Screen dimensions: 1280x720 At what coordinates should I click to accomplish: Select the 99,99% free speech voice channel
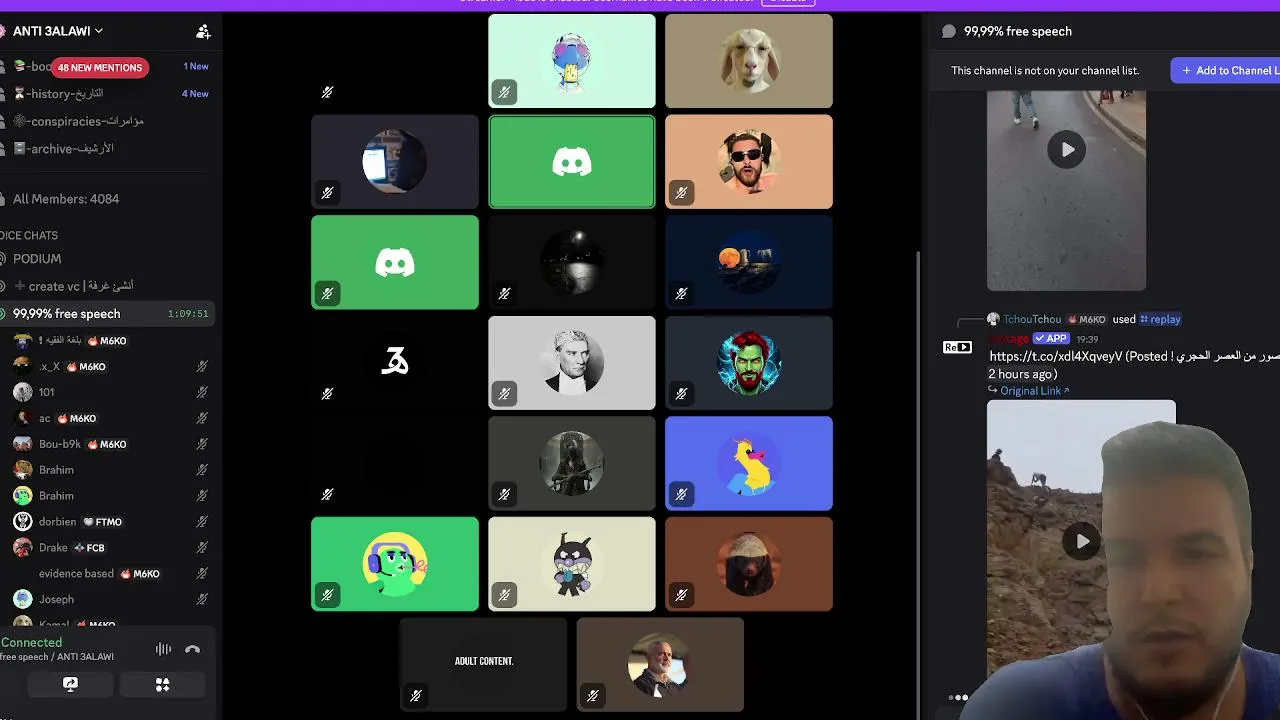tap(106, 314)
